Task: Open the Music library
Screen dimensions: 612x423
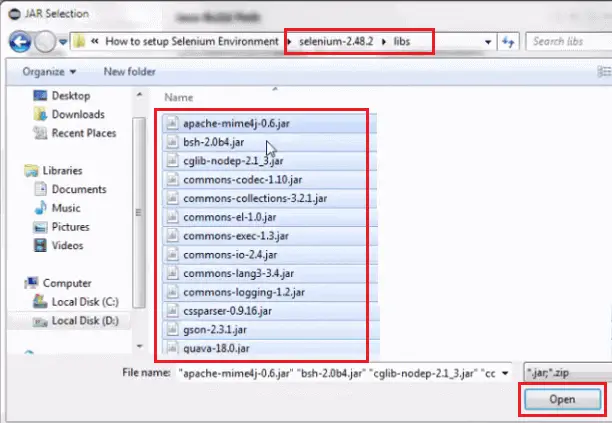Action: click(57, 208)
